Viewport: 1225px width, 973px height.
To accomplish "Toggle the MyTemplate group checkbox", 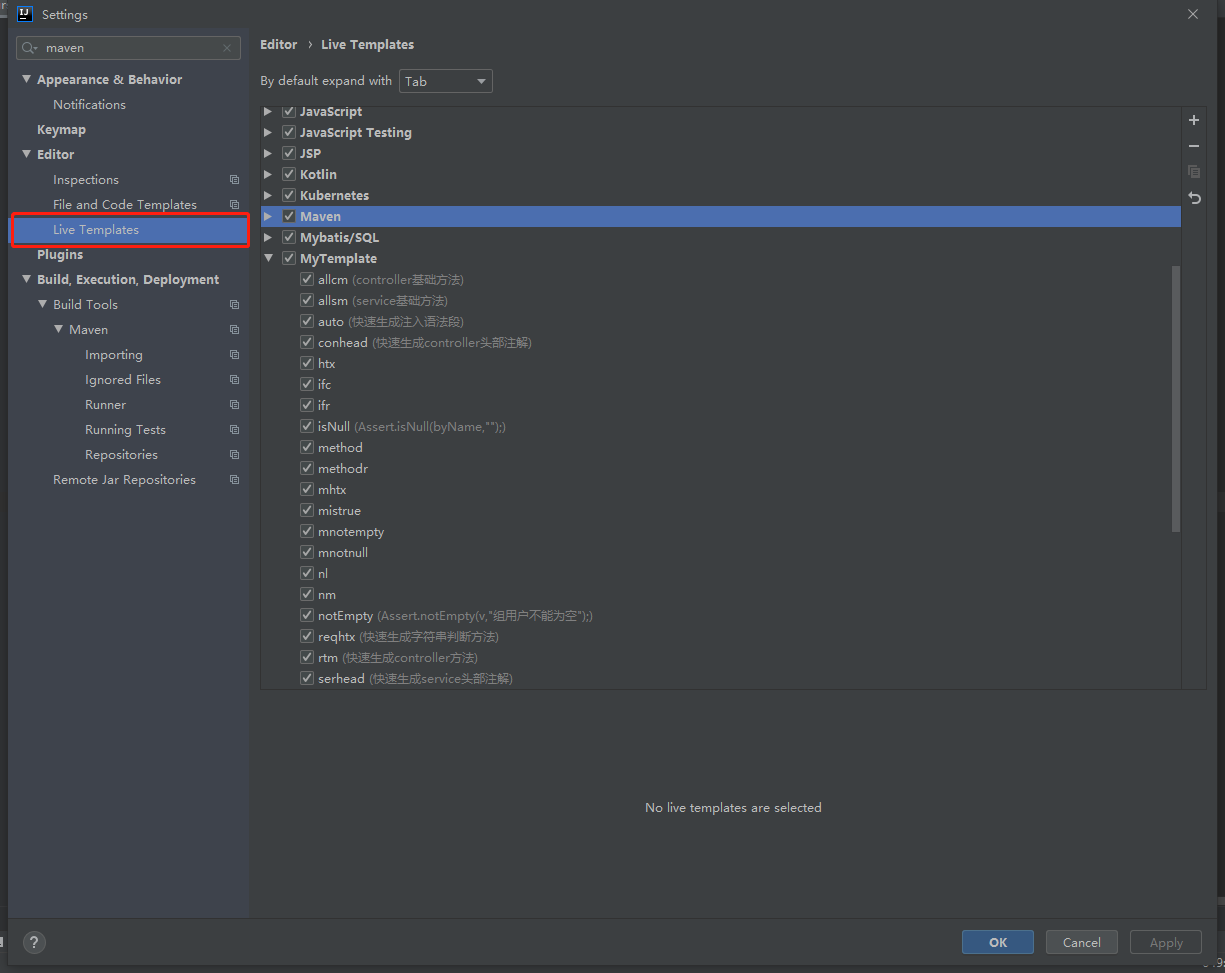I will click(x=289, y=258).
